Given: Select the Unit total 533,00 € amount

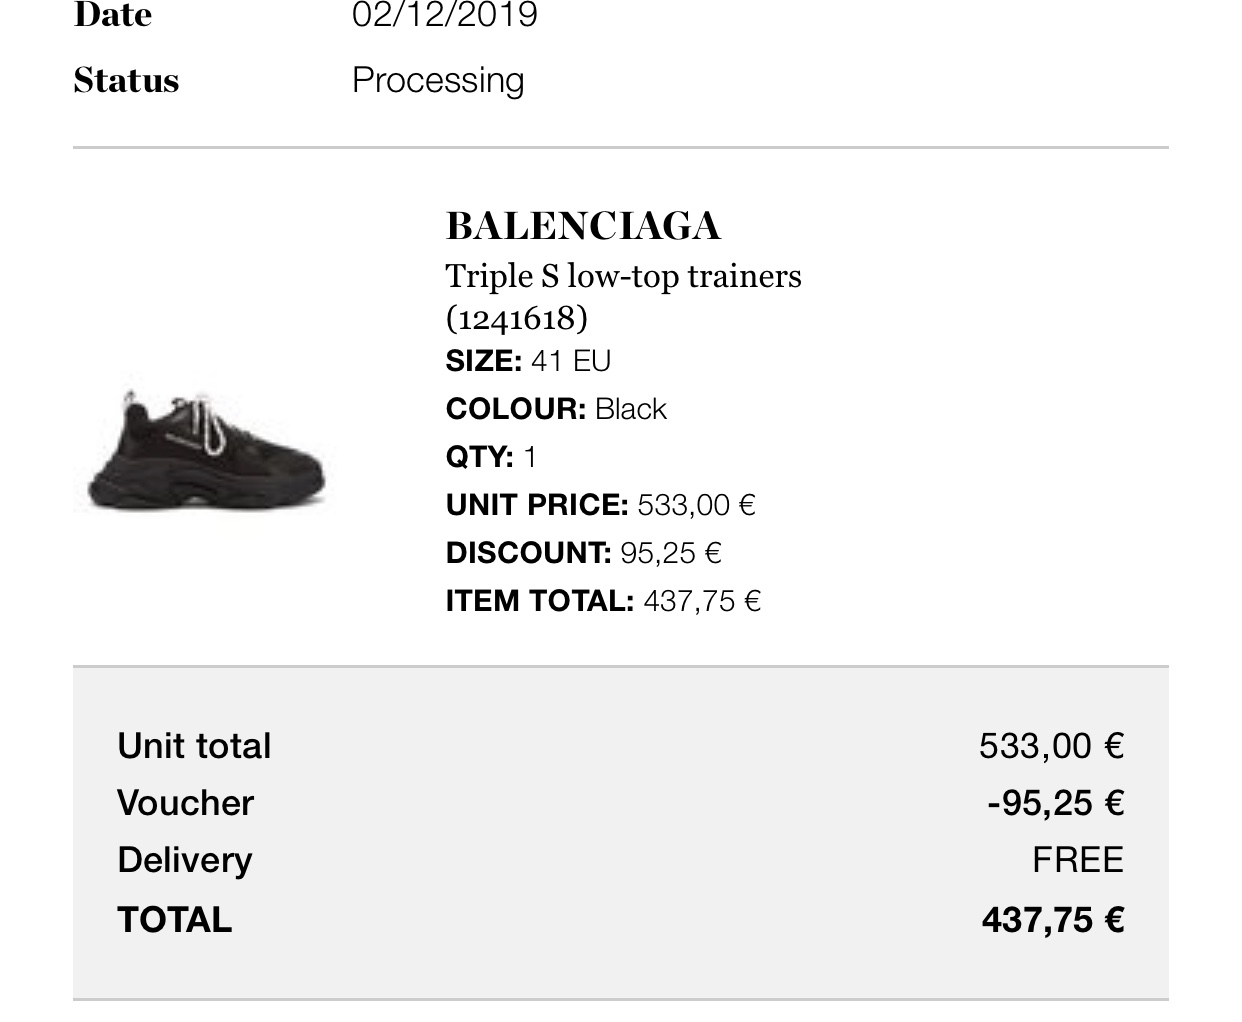Looking at the screenshot, I should point(1051,746).
